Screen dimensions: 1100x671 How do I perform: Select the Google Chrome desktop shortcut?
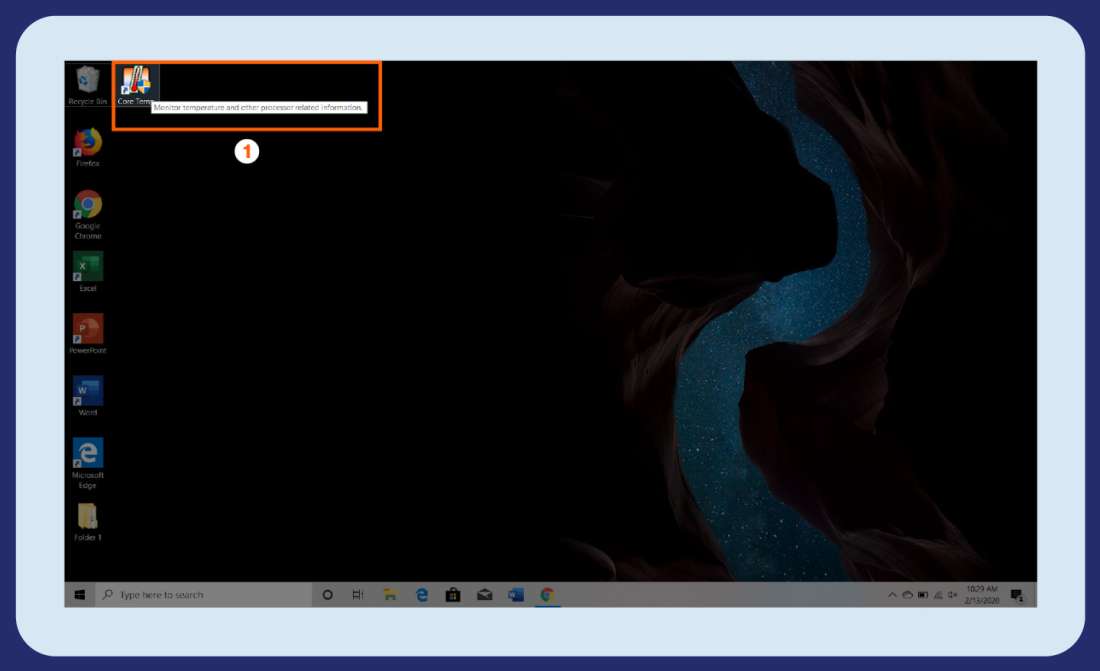coord(88,207)
